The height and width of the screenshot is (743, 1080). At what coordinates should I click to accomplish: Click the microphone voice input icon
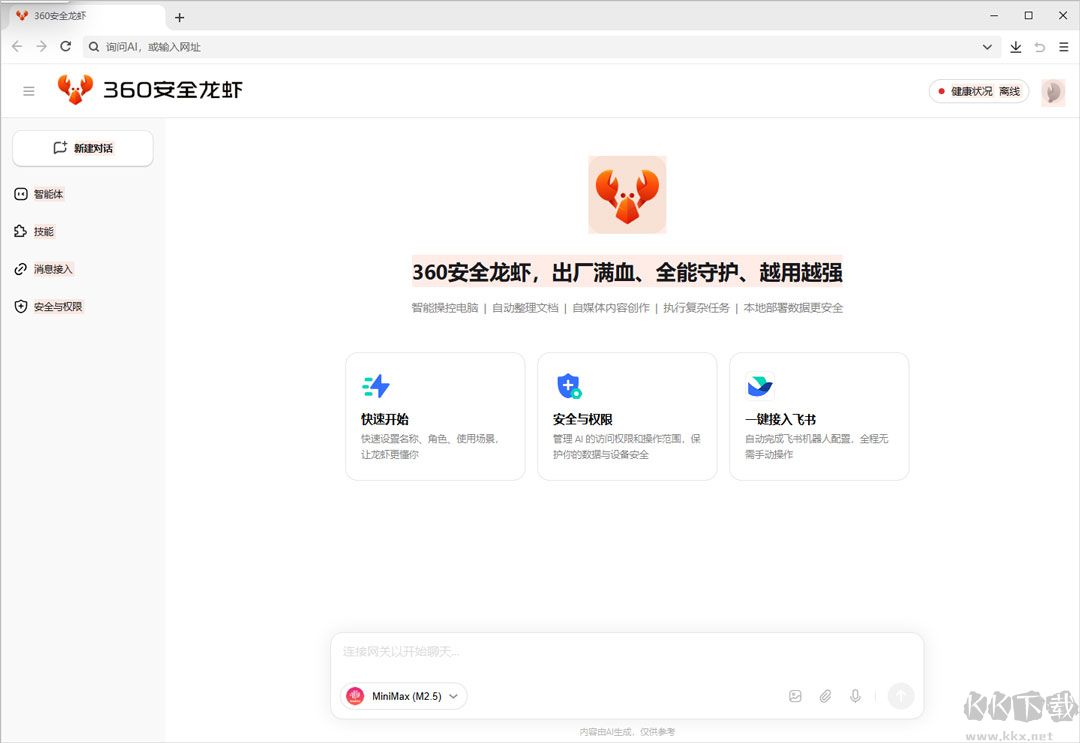[855, 696]
